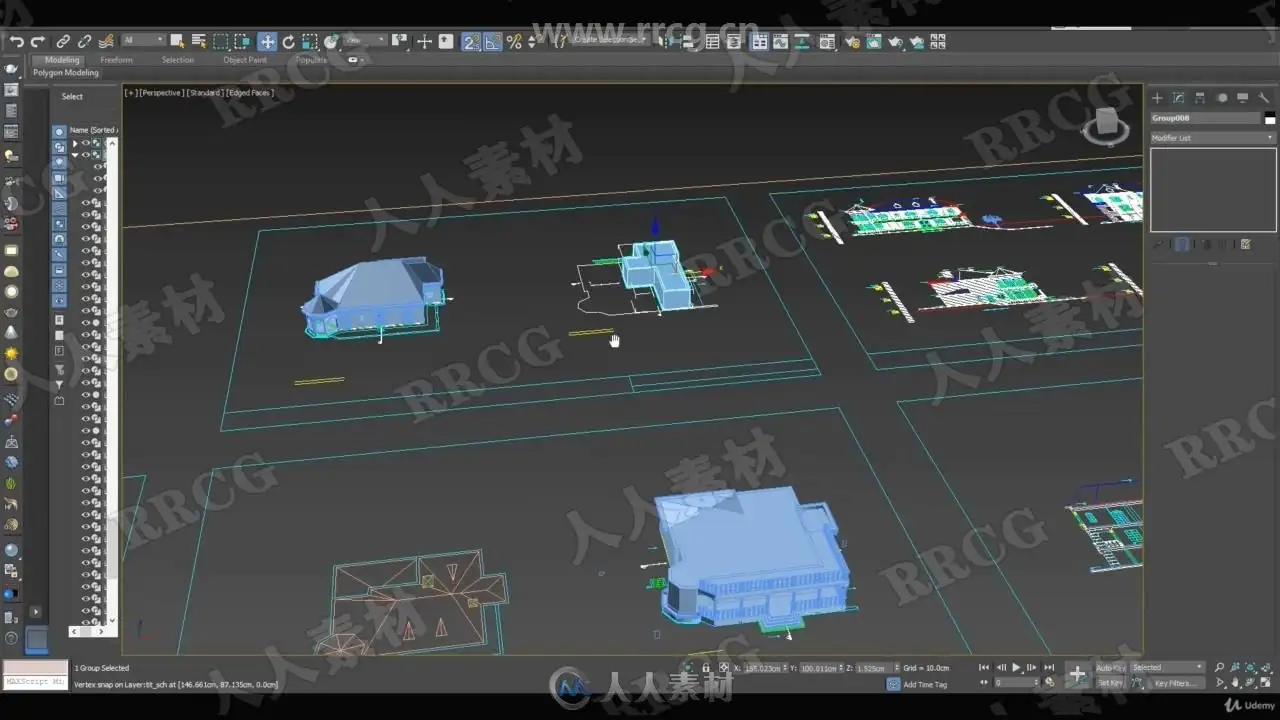
Task: Activate the Select and Scale tool
Action: point(310,42)
